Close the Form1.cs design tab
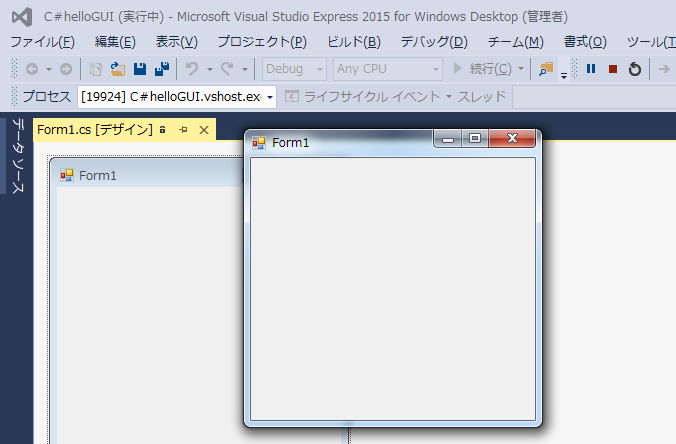The image size is (676, 444). 204,130
